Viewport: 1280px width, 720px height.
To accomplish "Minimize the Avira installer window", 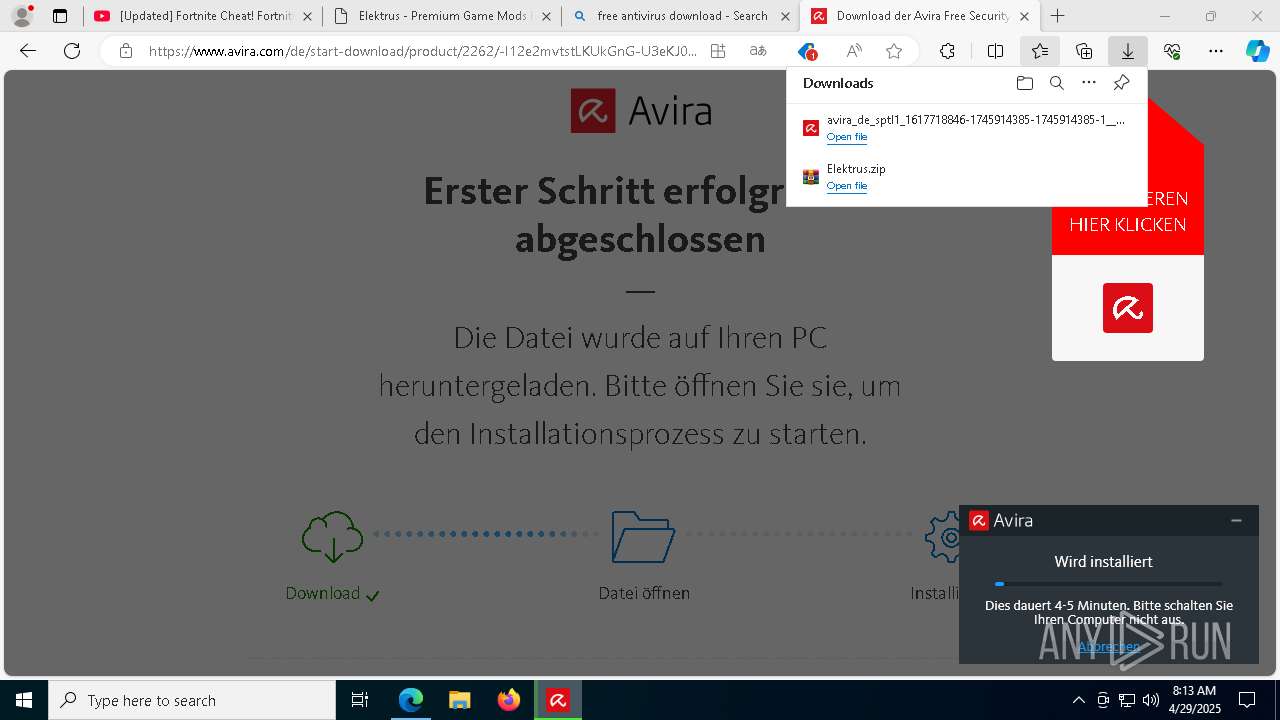I will coord(1236,520).
